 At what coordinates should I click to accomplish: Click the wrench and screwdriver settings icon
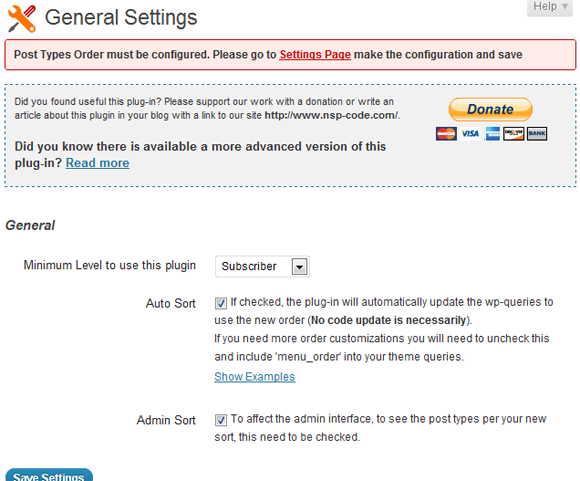22,18
